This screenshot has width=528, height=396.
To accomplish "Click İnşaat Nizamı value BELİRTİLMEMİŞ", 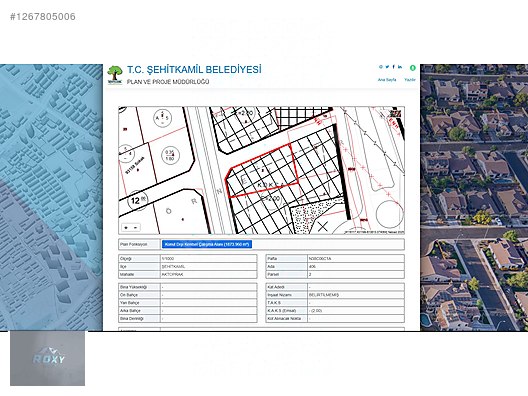I will [324, 295].
